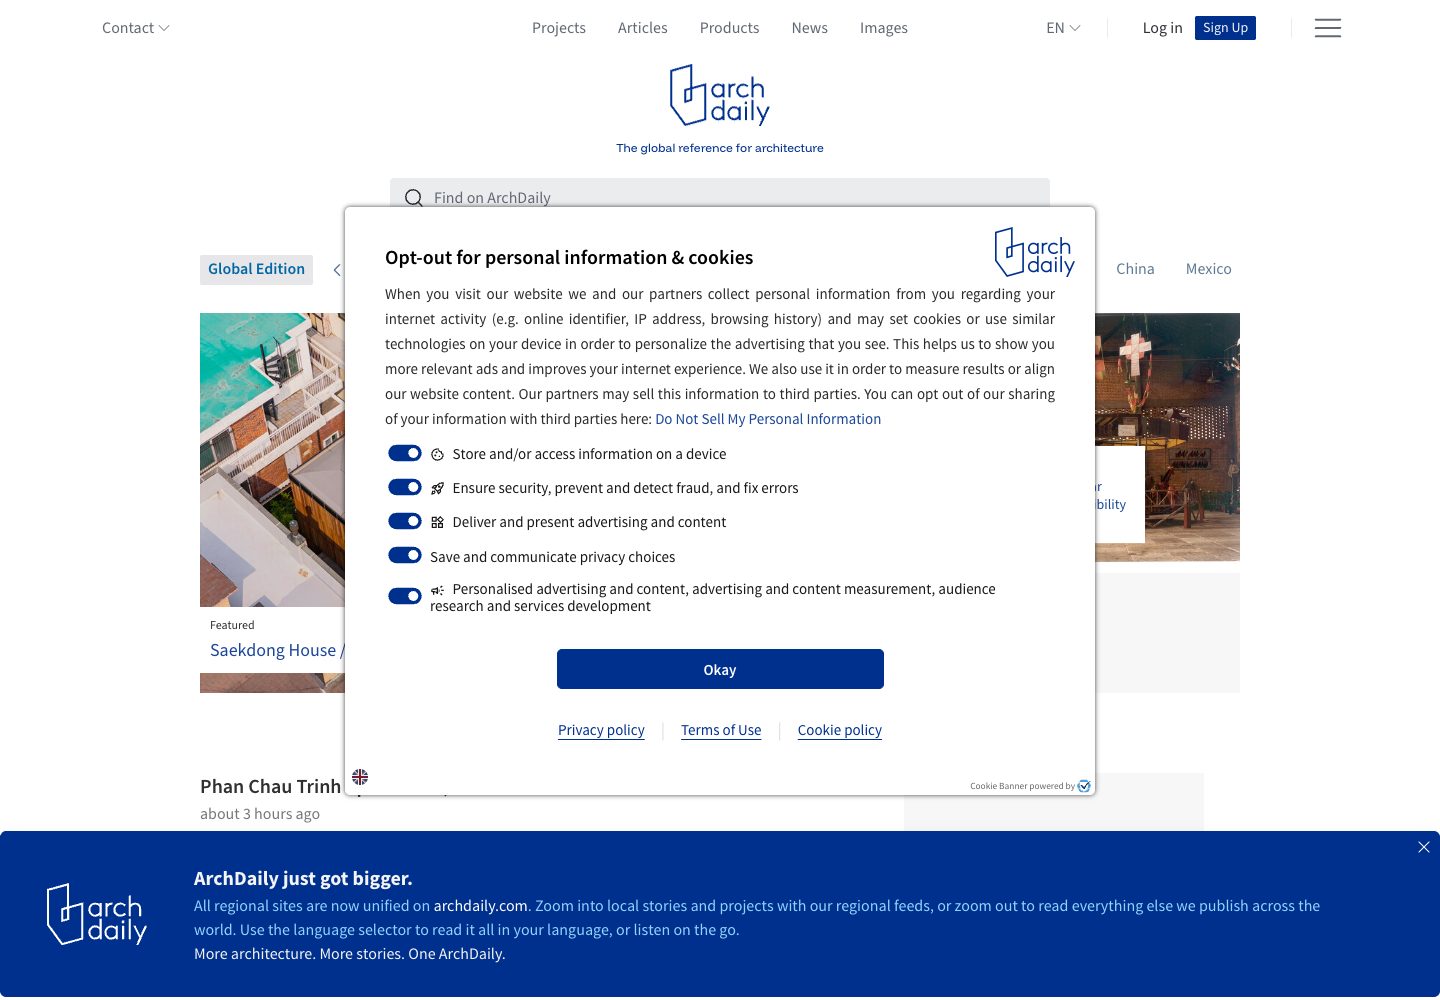Image resolution: width=1440 pixels, height=1000 pixels.
Task: Click the UK flag language icon
Action: 360,777
